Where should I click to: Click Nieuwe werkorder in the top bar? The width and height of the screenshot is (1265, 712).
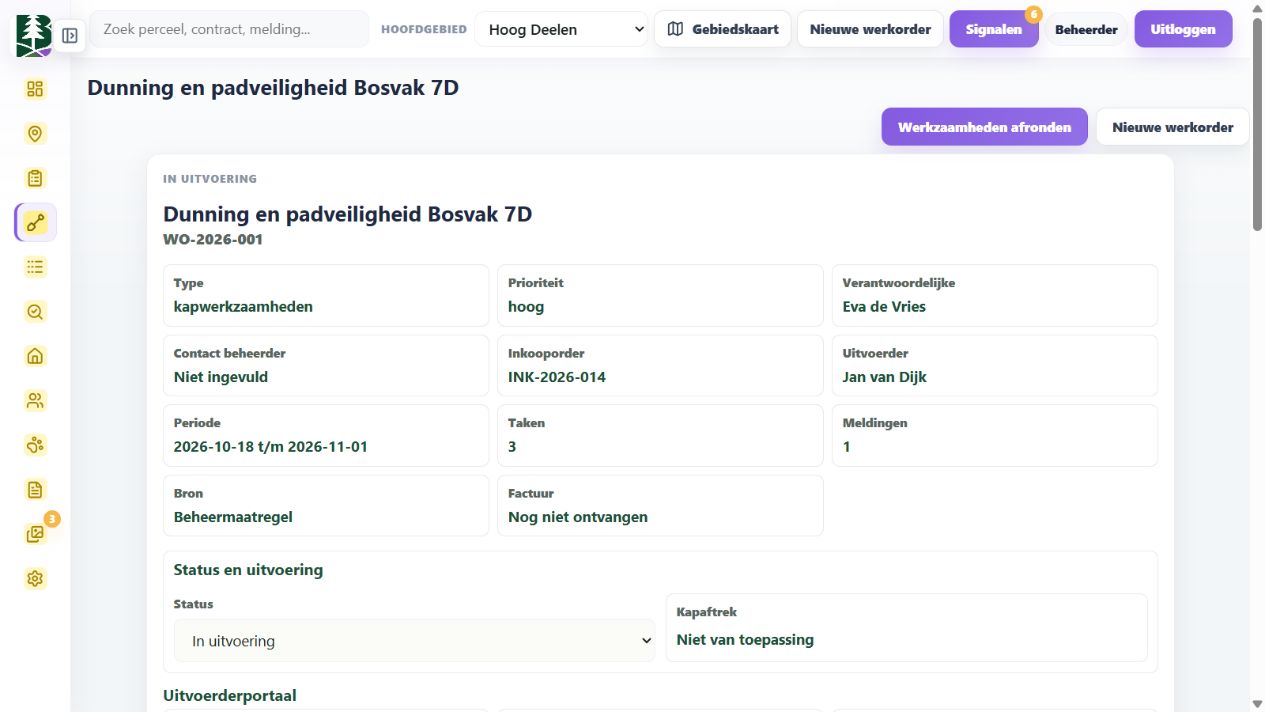coord(870,29)
